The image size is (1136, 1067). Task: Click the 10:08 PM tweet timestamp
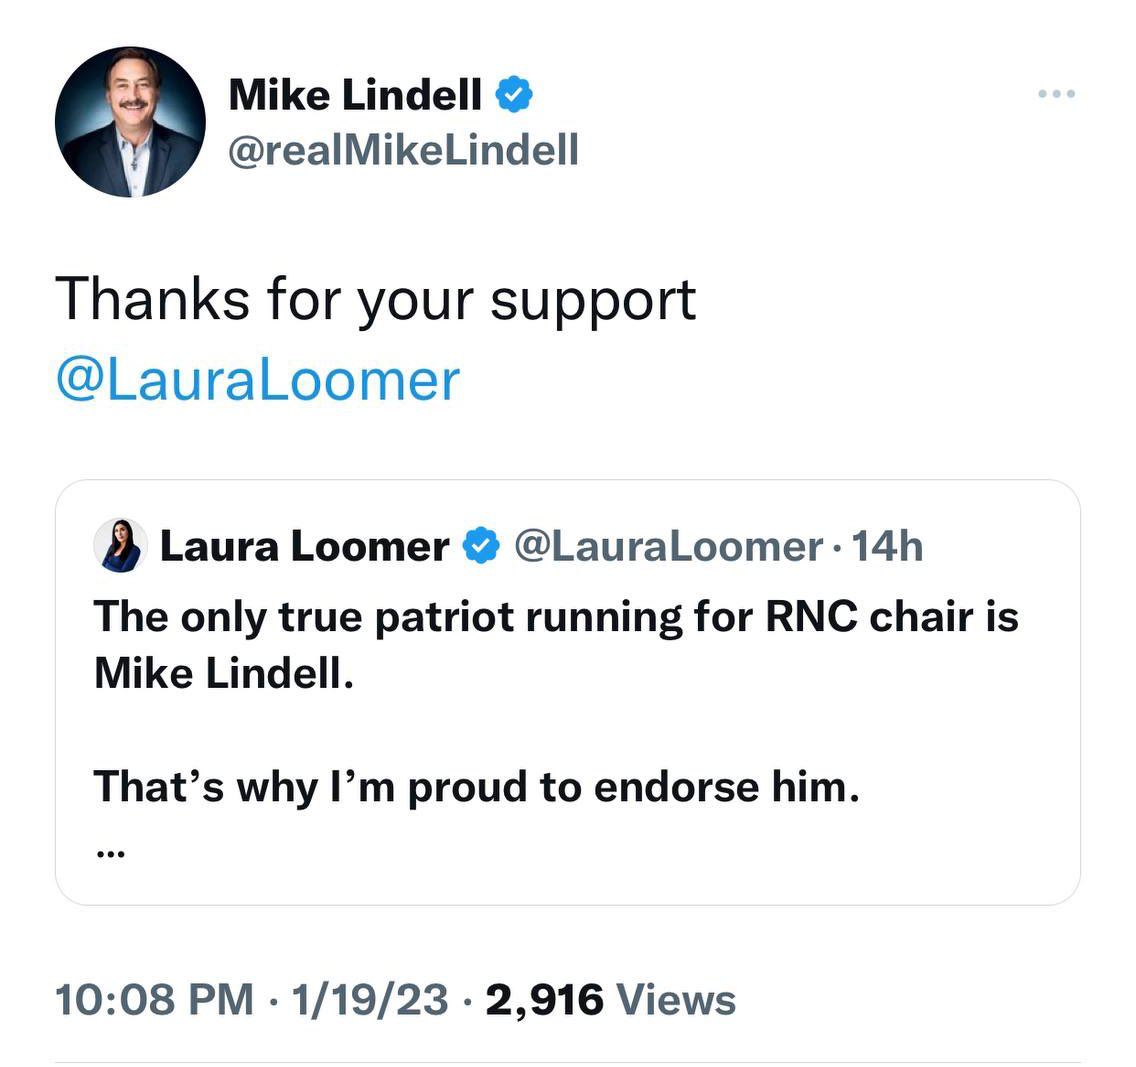(x=154, y=999)
